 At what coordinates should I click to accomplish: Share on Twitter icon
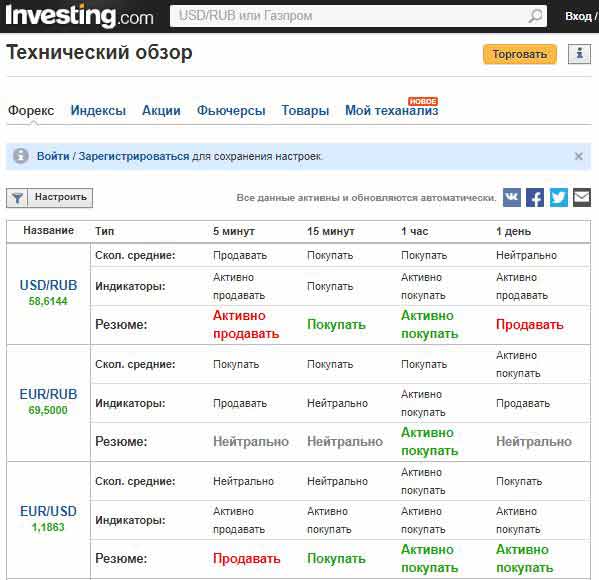pyautogui.click(x=559, y=198)
